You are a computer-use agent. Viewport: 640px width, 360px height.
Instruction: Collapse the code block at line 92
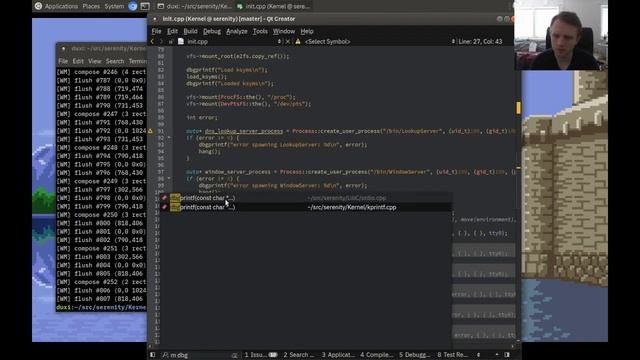click(x=169, y=138)
